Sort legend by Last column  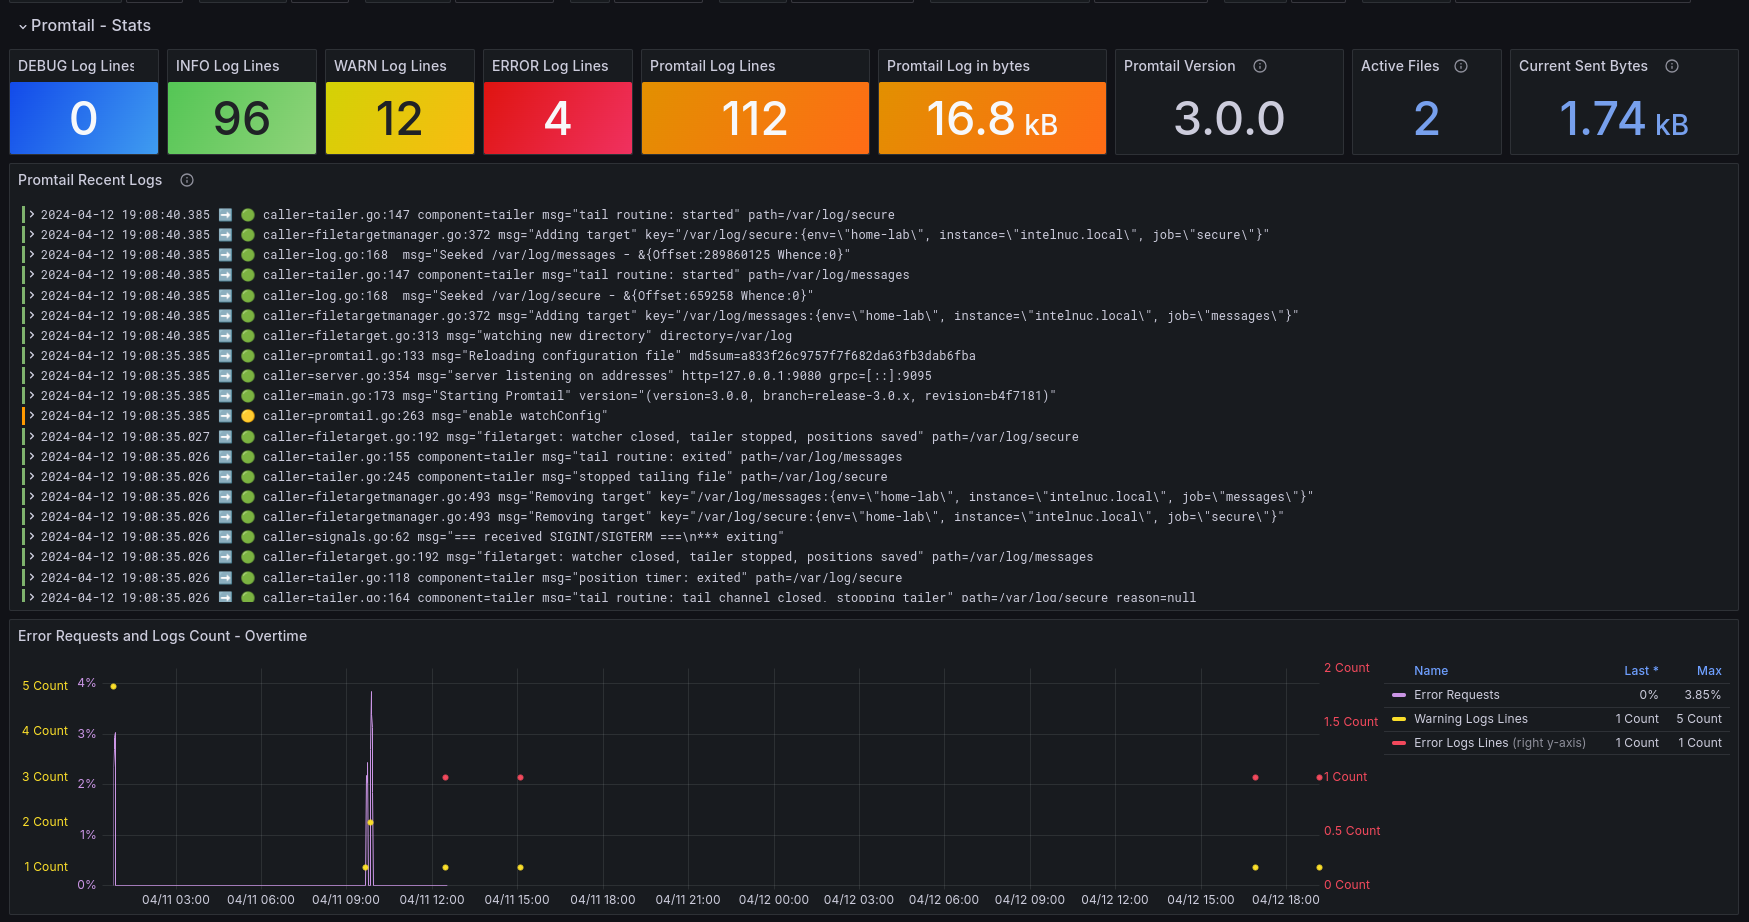(1640, 671)
